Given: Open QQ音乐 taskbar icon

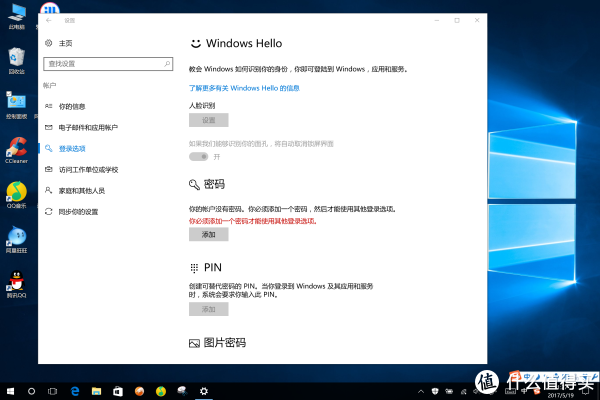Looking at the screenshot, I should (x=161, y=391).
